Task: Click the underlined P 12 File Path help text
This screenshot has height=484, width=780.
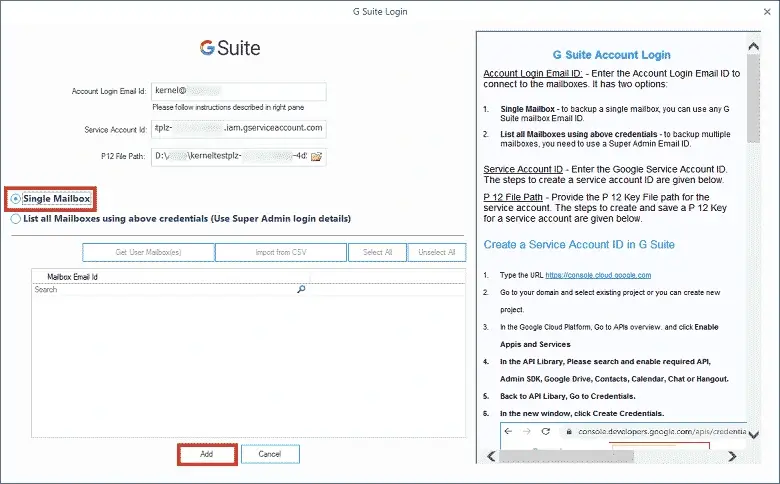Action: [513, 197]
